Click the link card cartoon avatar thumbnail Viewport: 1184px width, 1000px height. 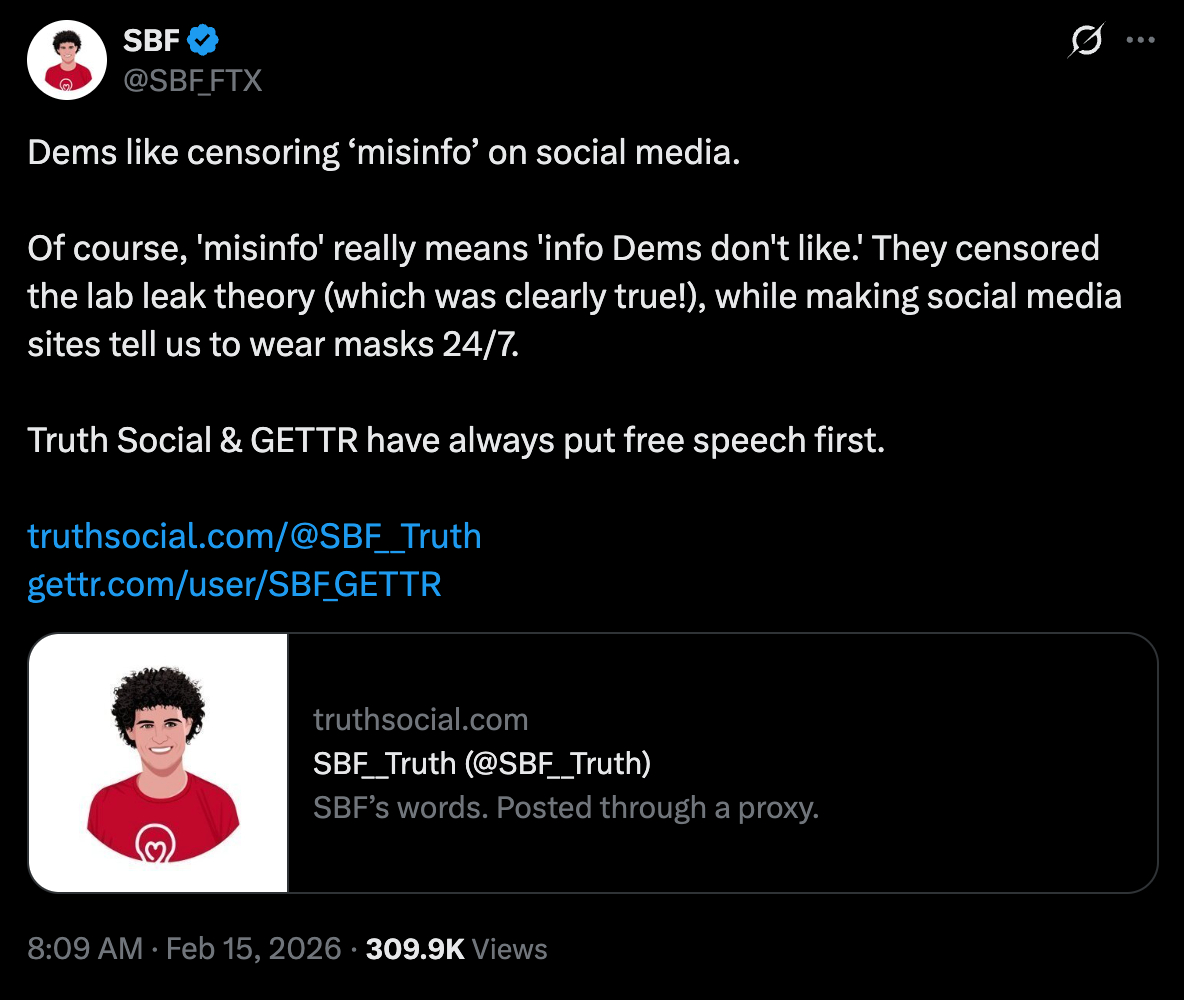[159, 762]
